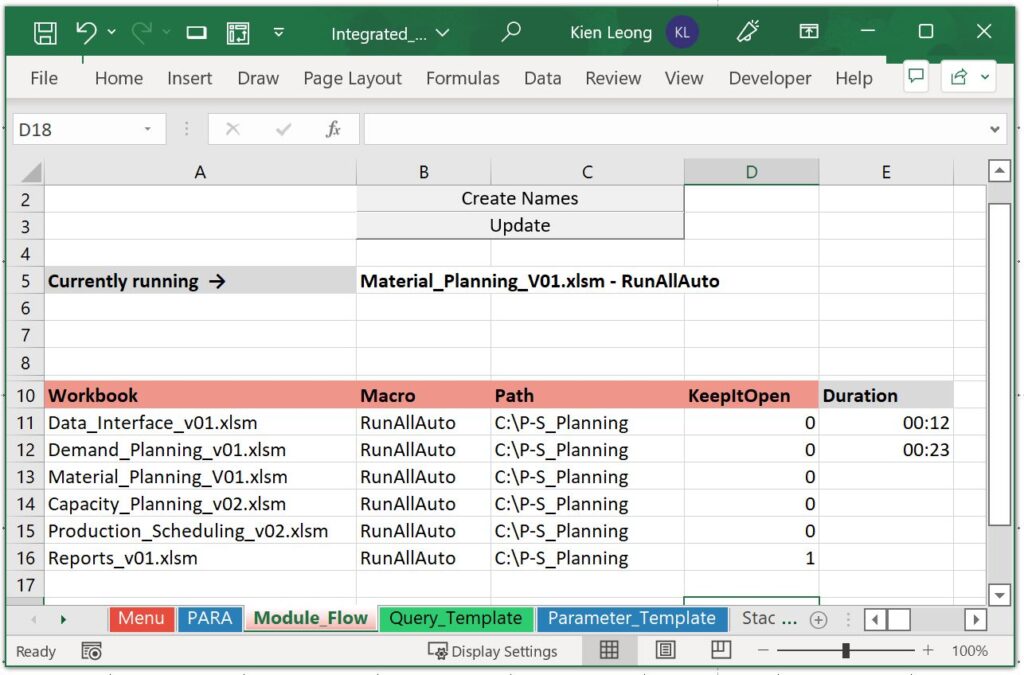The height and width of the screenshot is (675, 1024).
Task: Click horizontal scrollbar left arrow
Action: [874, 619]
